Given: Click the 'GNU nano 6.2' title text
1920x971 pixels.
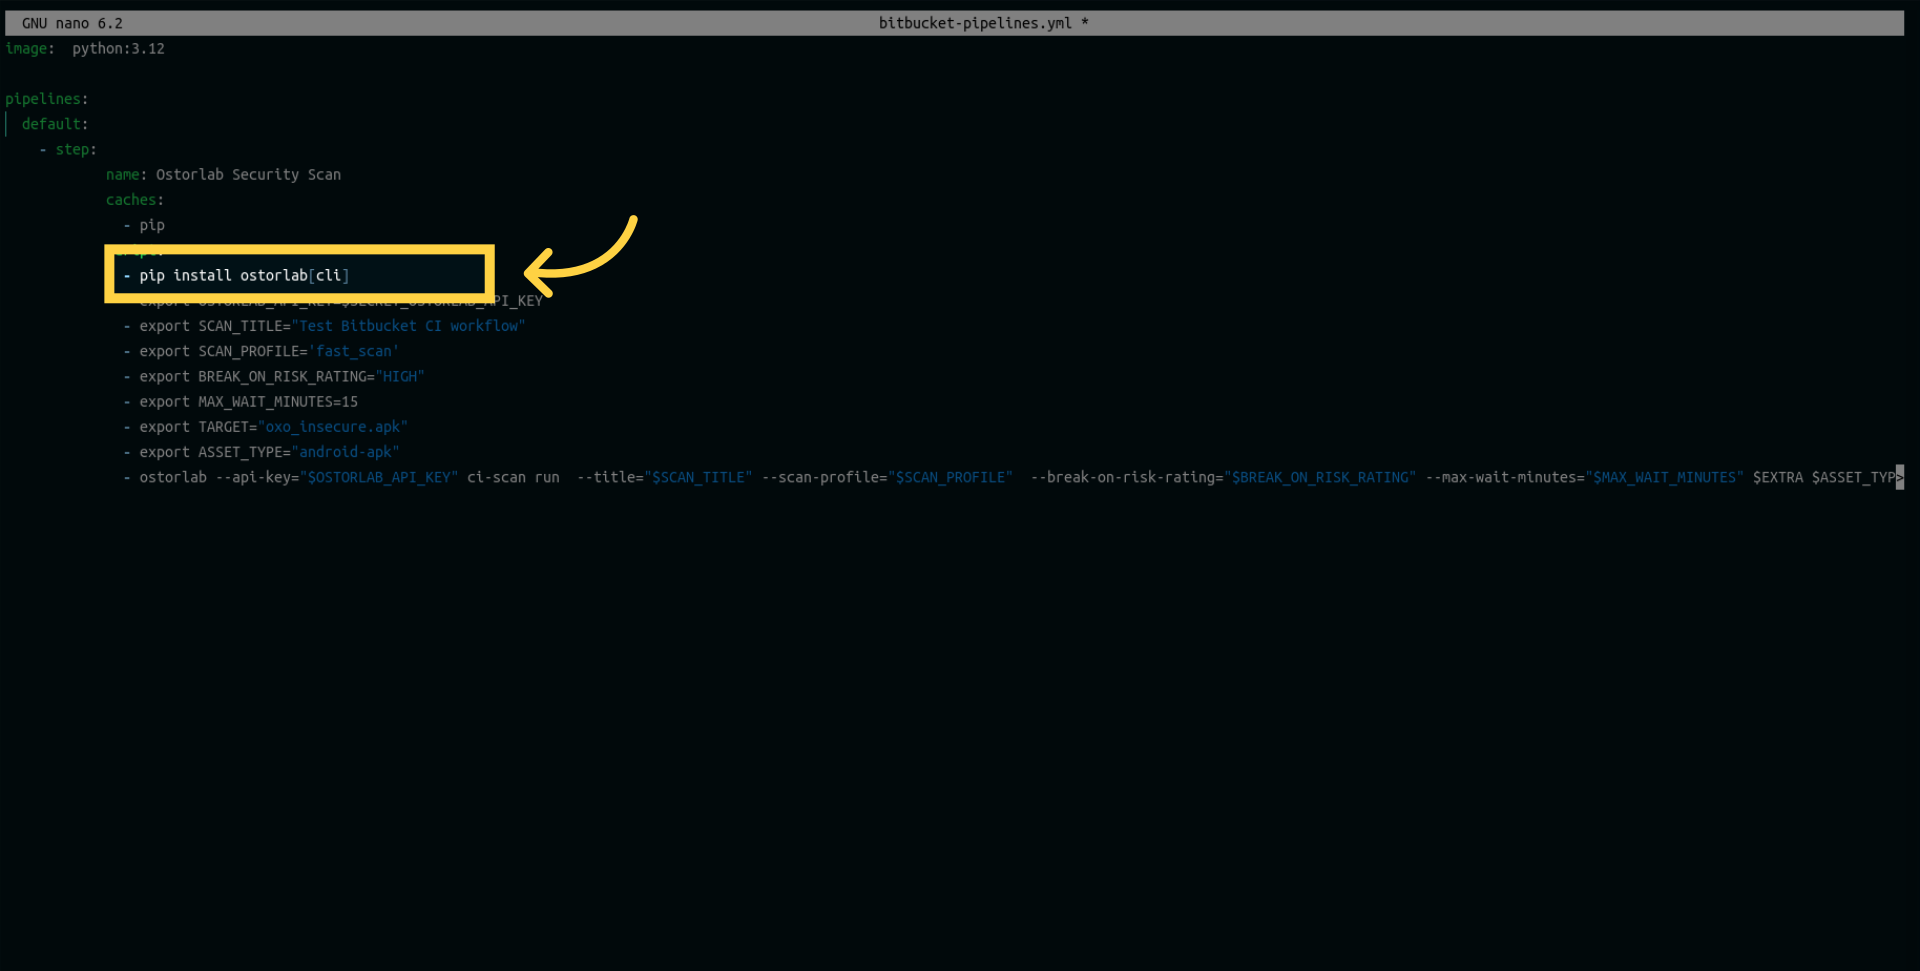Looking at the screenshot, I should click(x=72, y=23).
